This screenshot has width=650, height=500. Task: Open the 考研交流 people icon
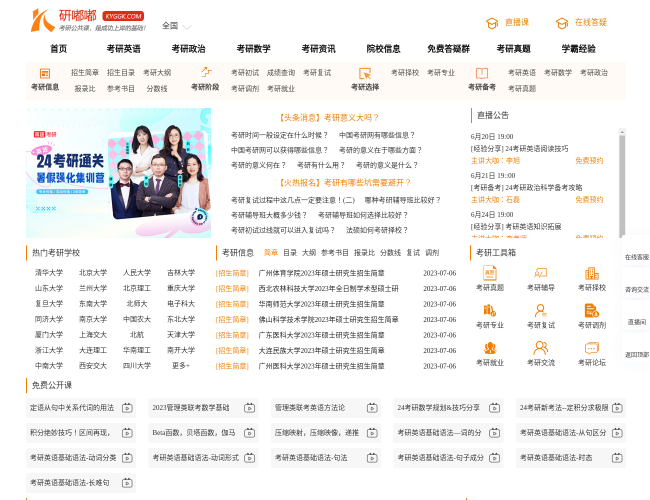[x=541, y=348]
